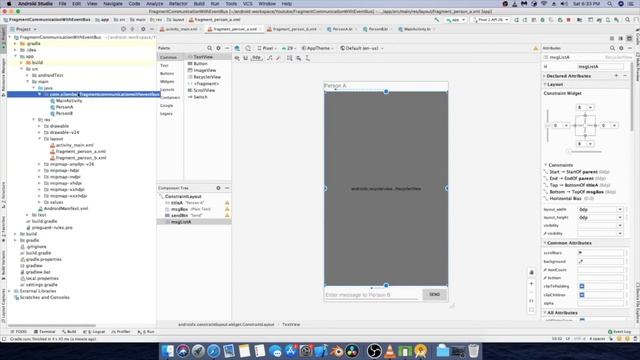640x360 pixels.
Task: Select RecyclerView in the Palette
Action: [207, 77]
